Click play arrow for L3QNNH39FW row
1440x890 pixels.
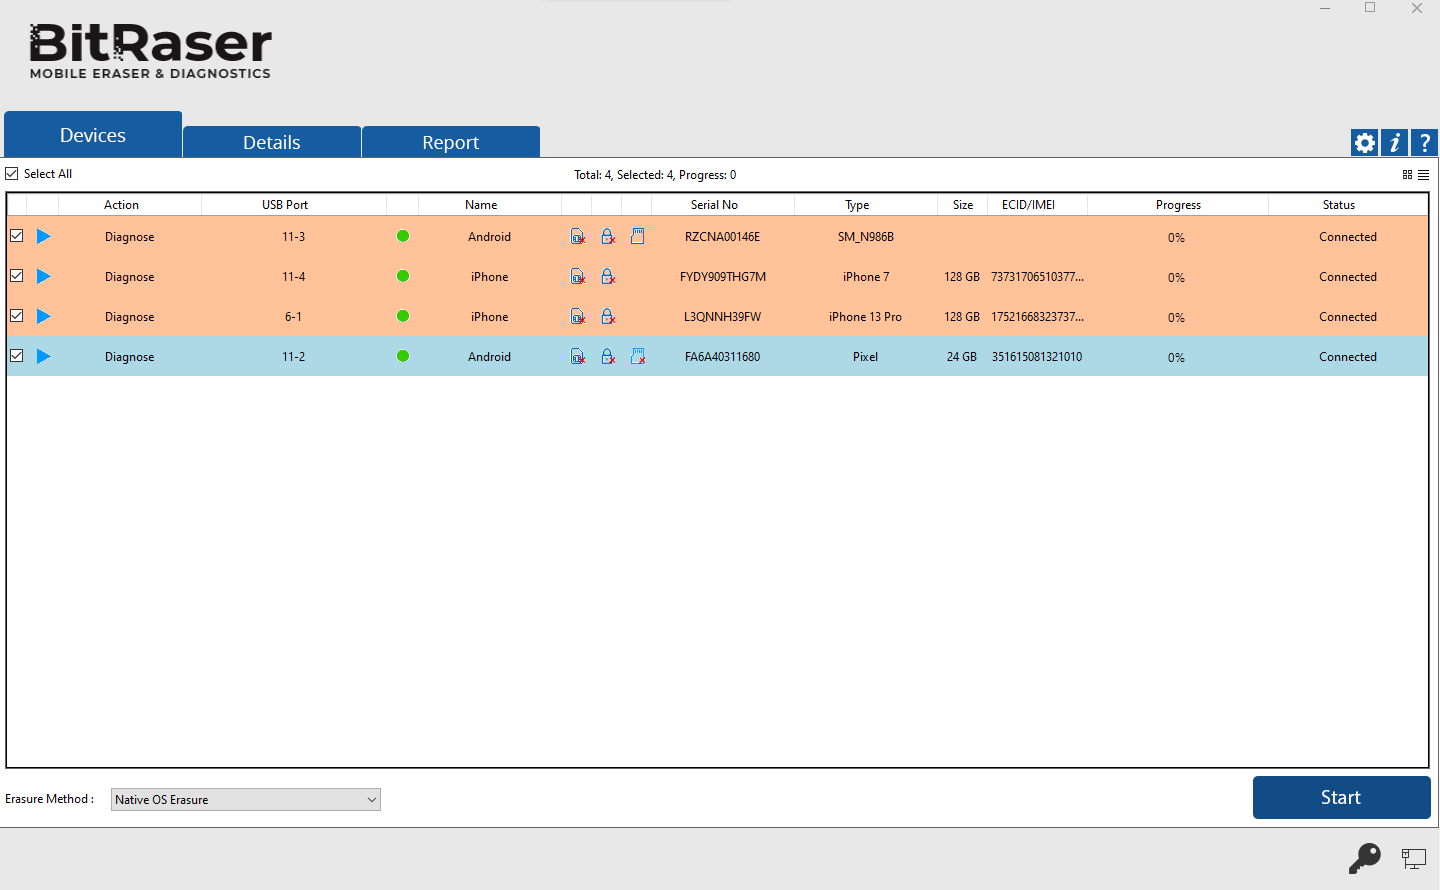pyautogui.click(x=44, y=317)
